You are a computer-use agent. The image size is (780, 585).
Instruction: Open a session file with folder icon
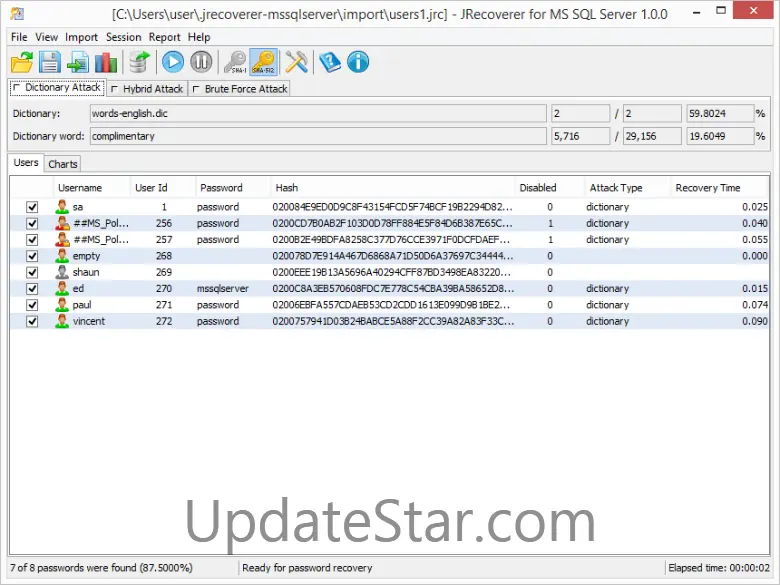click(x=22, y=63)
